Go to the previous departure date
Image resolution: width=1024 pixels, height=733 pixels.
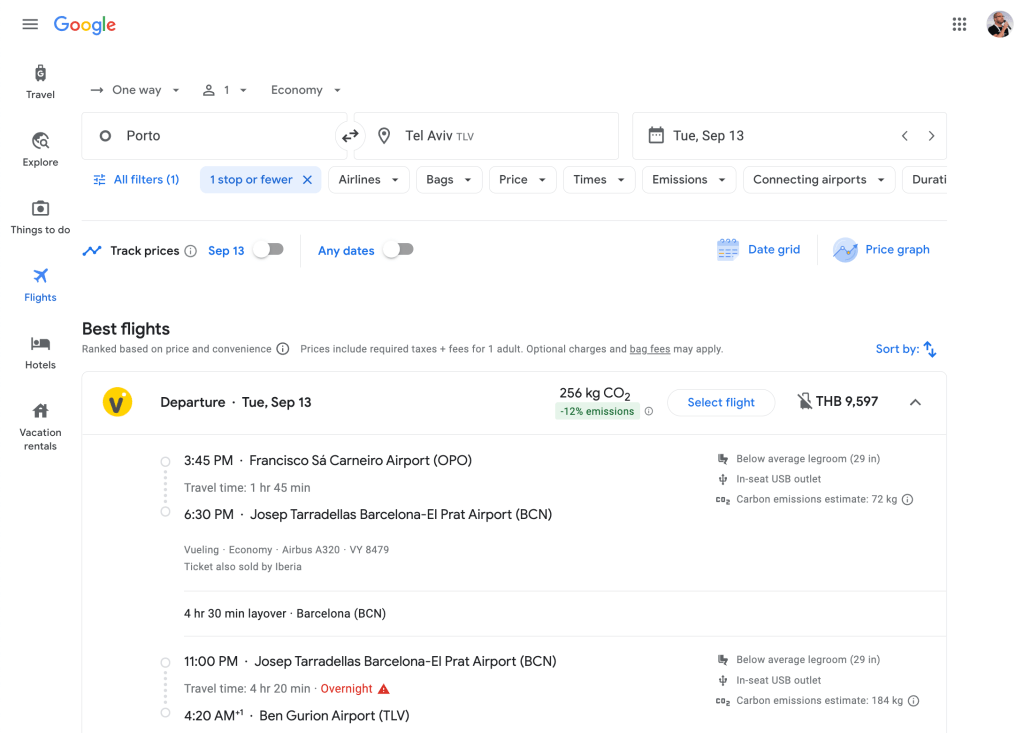tap(904, 136)
